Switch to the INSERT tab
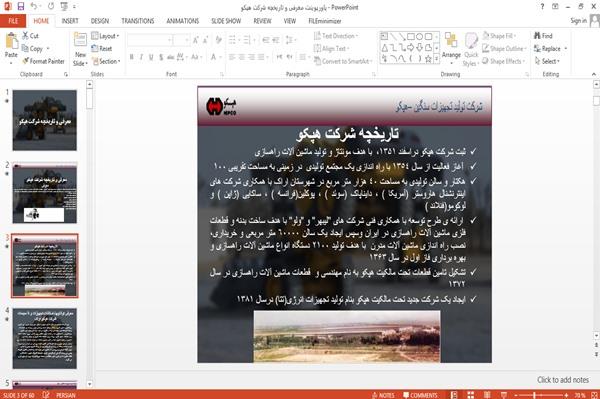Viewport: 600px width, 399px height. 70,21
